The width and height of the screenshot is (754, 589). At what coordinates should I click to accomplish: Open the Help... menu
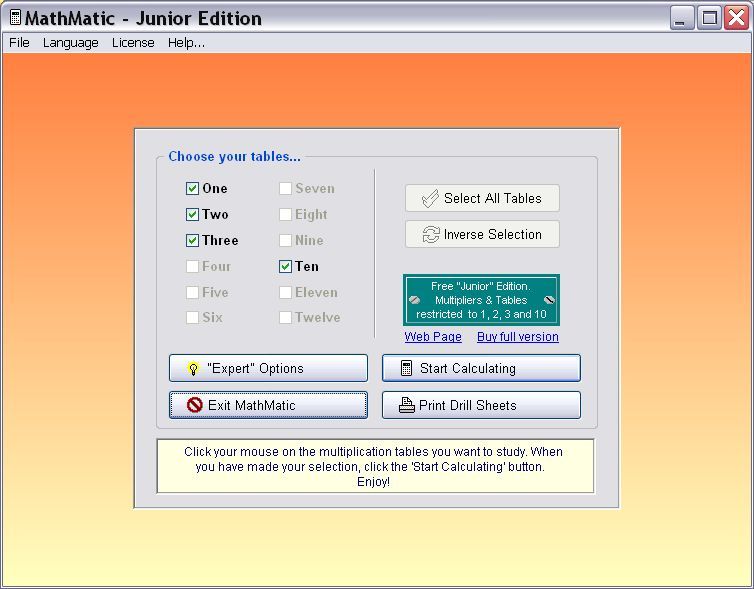coord(187,43)
